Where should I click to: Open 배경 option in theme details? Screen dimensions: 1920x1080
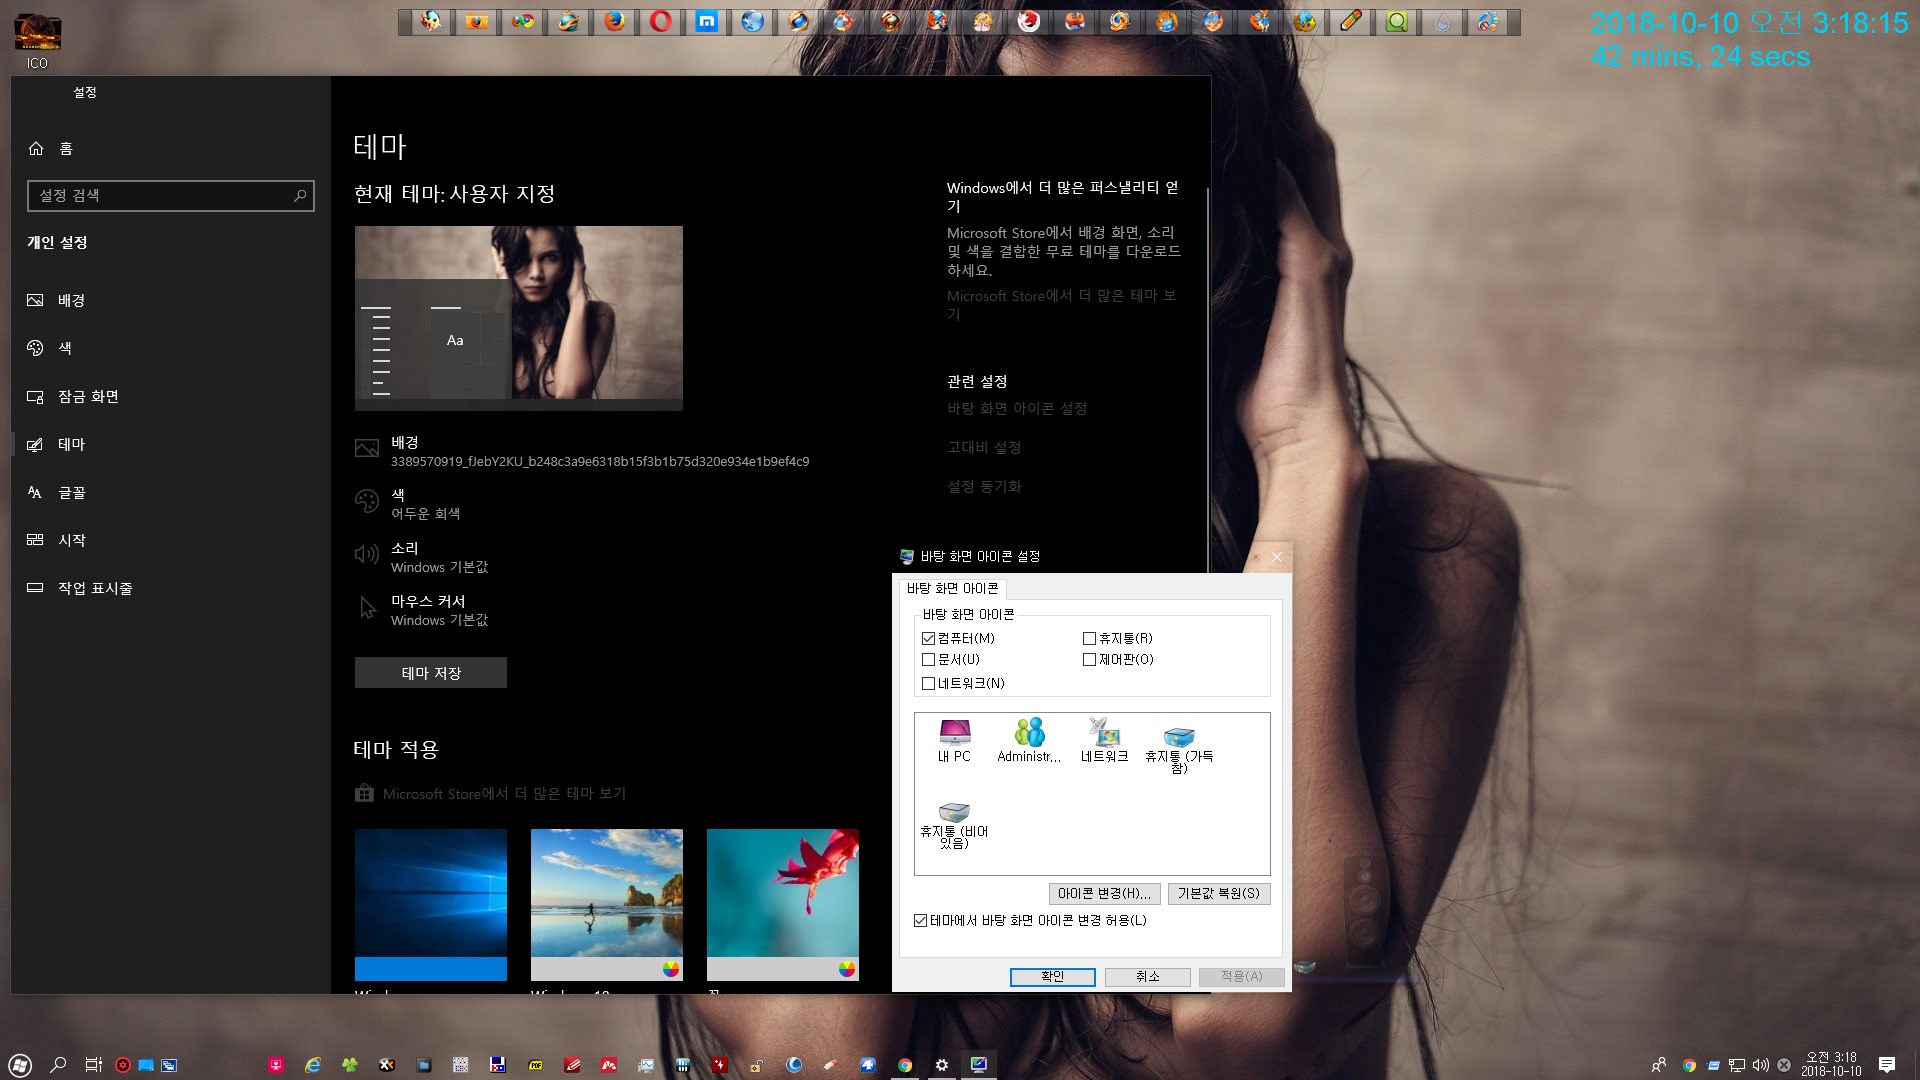click(582, 451)
